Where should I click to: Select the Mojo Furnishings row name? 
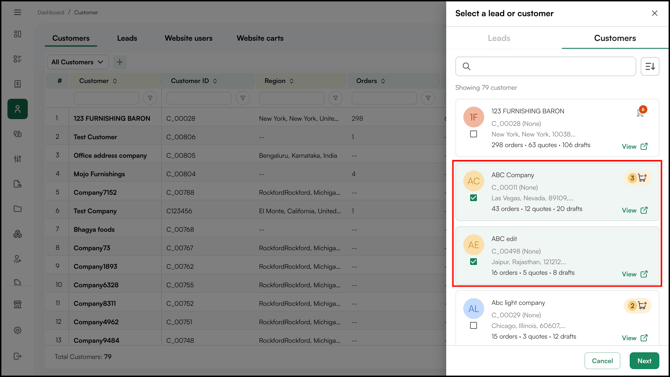pyautogui.click(x=99, y=174)
